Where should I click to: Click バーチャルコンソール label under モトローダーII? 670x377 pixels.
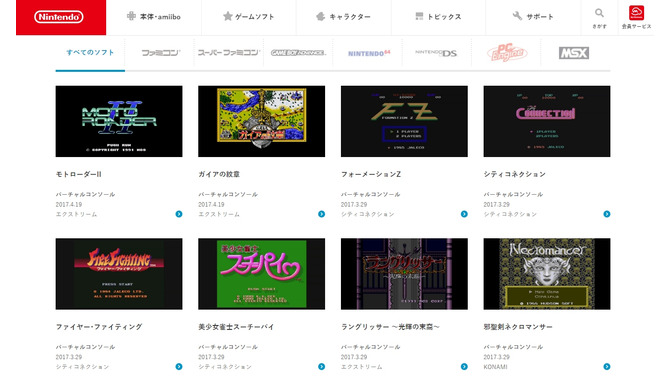pyautogui.click(x=85, y=194)
